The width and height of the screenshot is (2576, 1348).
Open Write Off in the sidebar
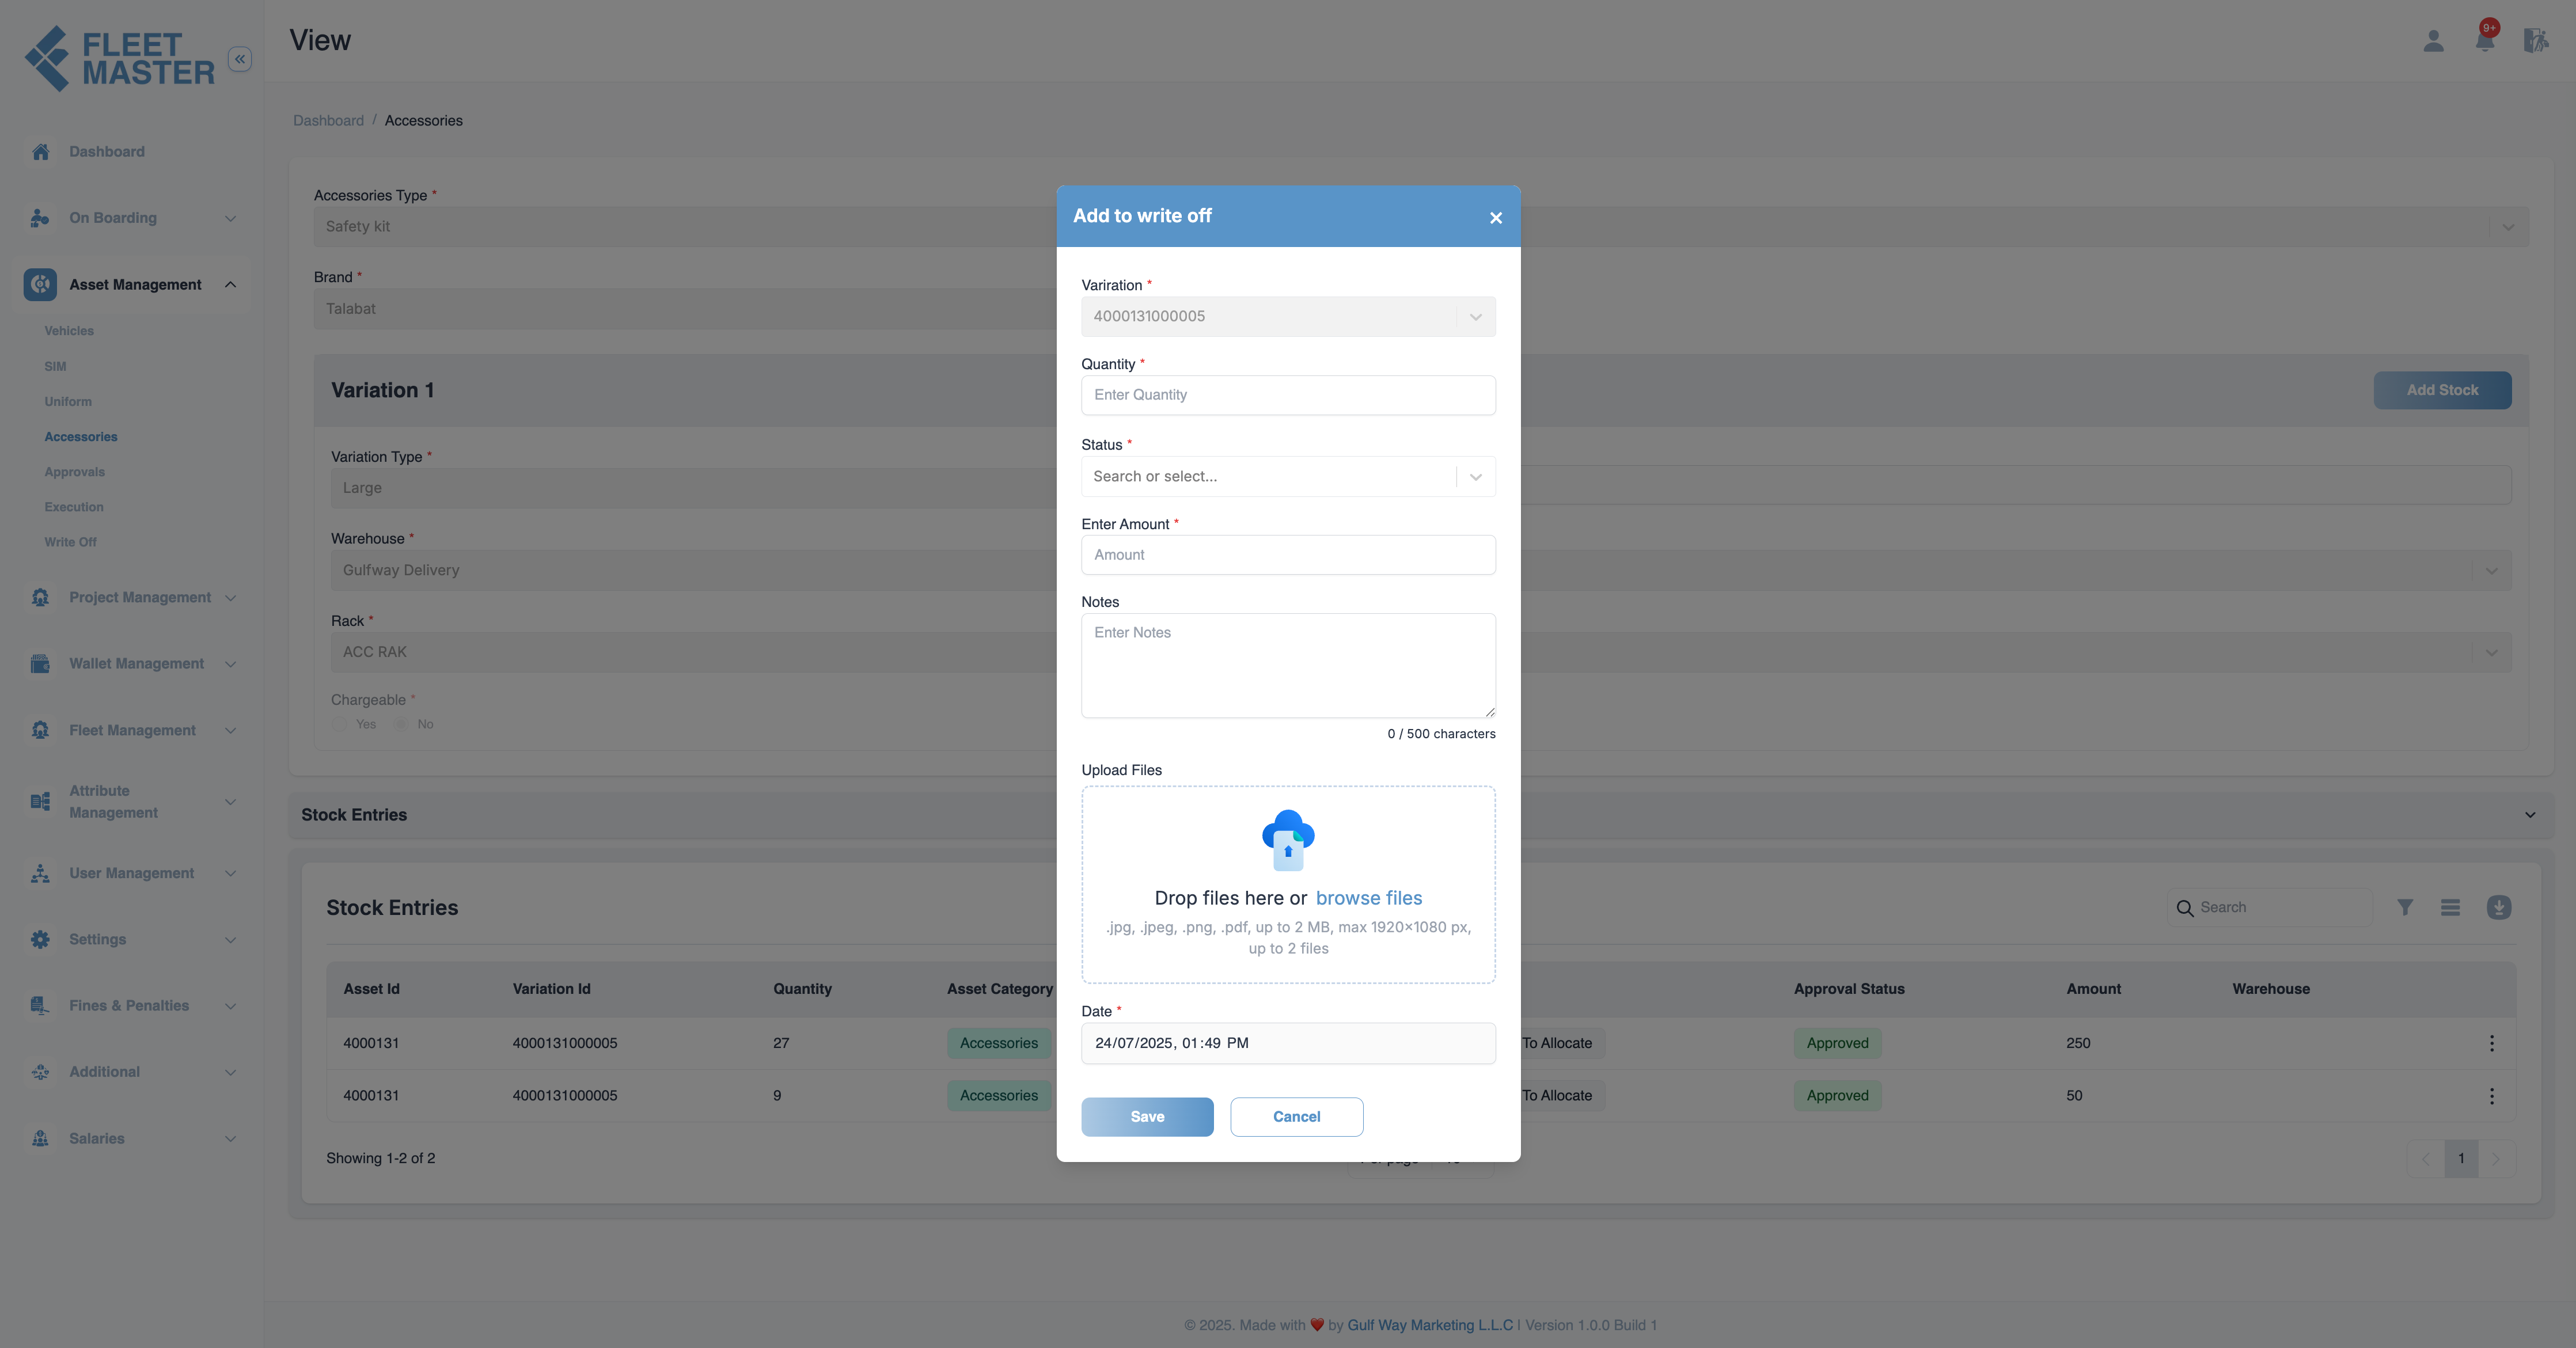[x=70, y=542]
